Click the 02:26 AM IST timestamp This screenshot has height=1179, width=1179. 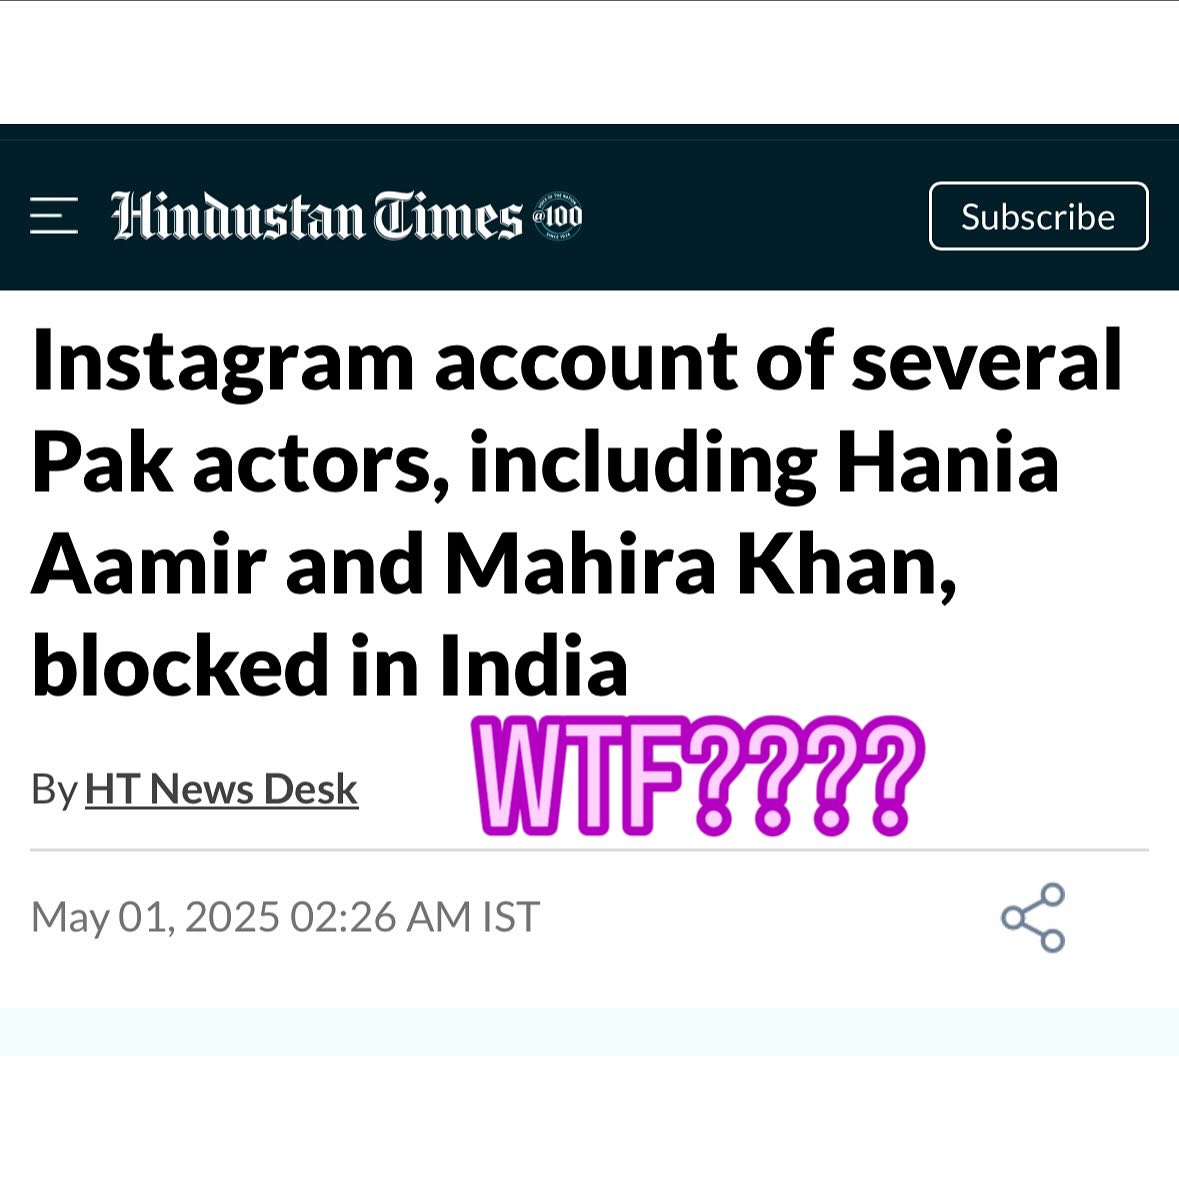point(415,917)
